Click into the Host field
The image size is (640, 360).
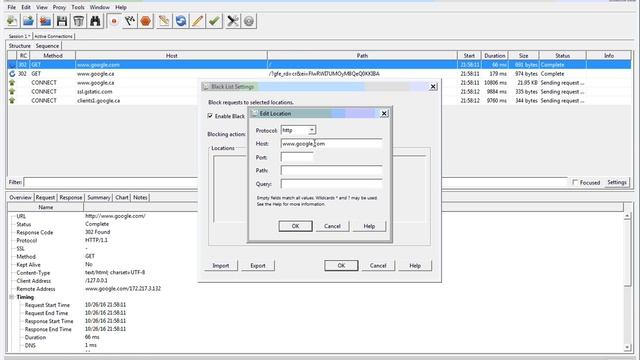click(x=331, y=144)
